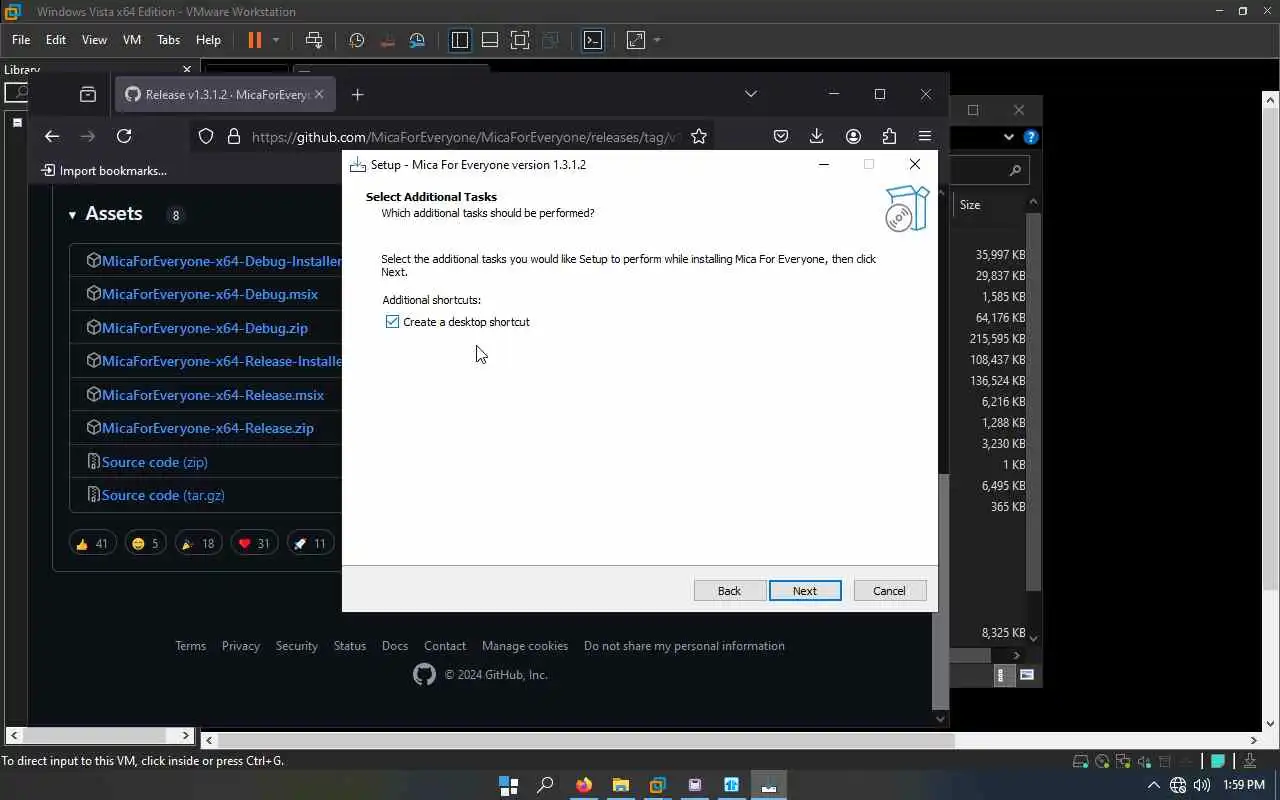Enter VMware full screen mode icon

click(520, 40)
